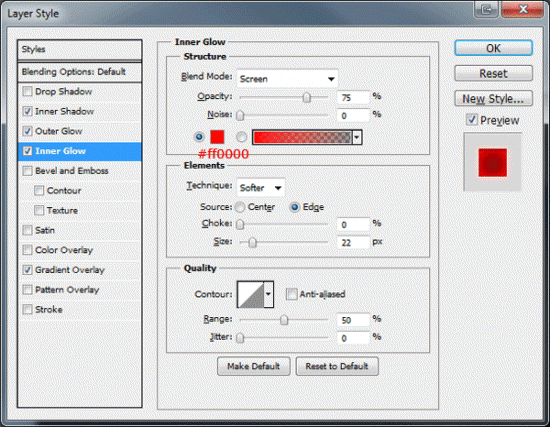Open the Blend Mode dropdown
Viewport: 550px width, 427px height.
[x=287, y=79]
